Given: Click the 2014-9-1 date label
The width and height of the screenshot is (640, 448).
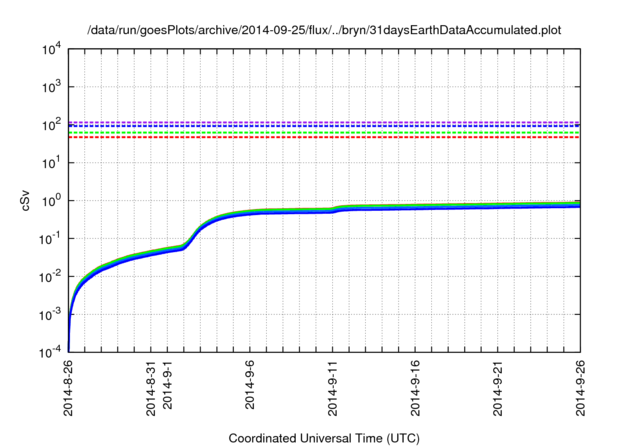Looking at the screenshot, I should (168, 384).
